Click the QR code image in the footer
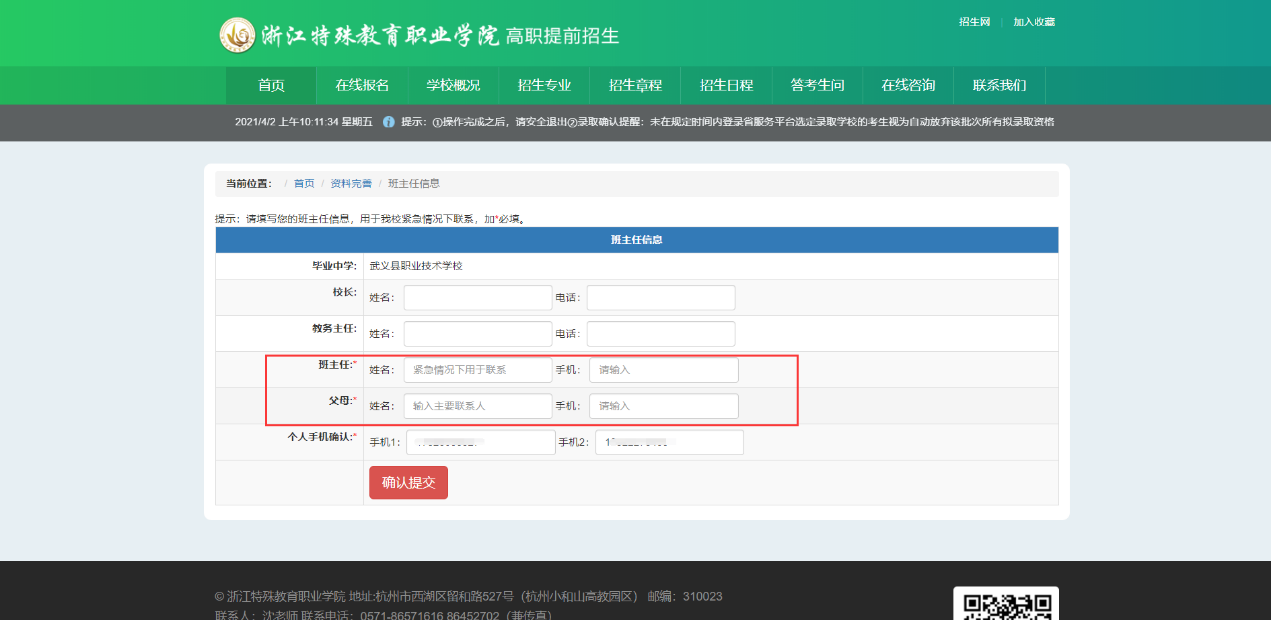This screenshot has height=620, width=1271. point(1005,603)
